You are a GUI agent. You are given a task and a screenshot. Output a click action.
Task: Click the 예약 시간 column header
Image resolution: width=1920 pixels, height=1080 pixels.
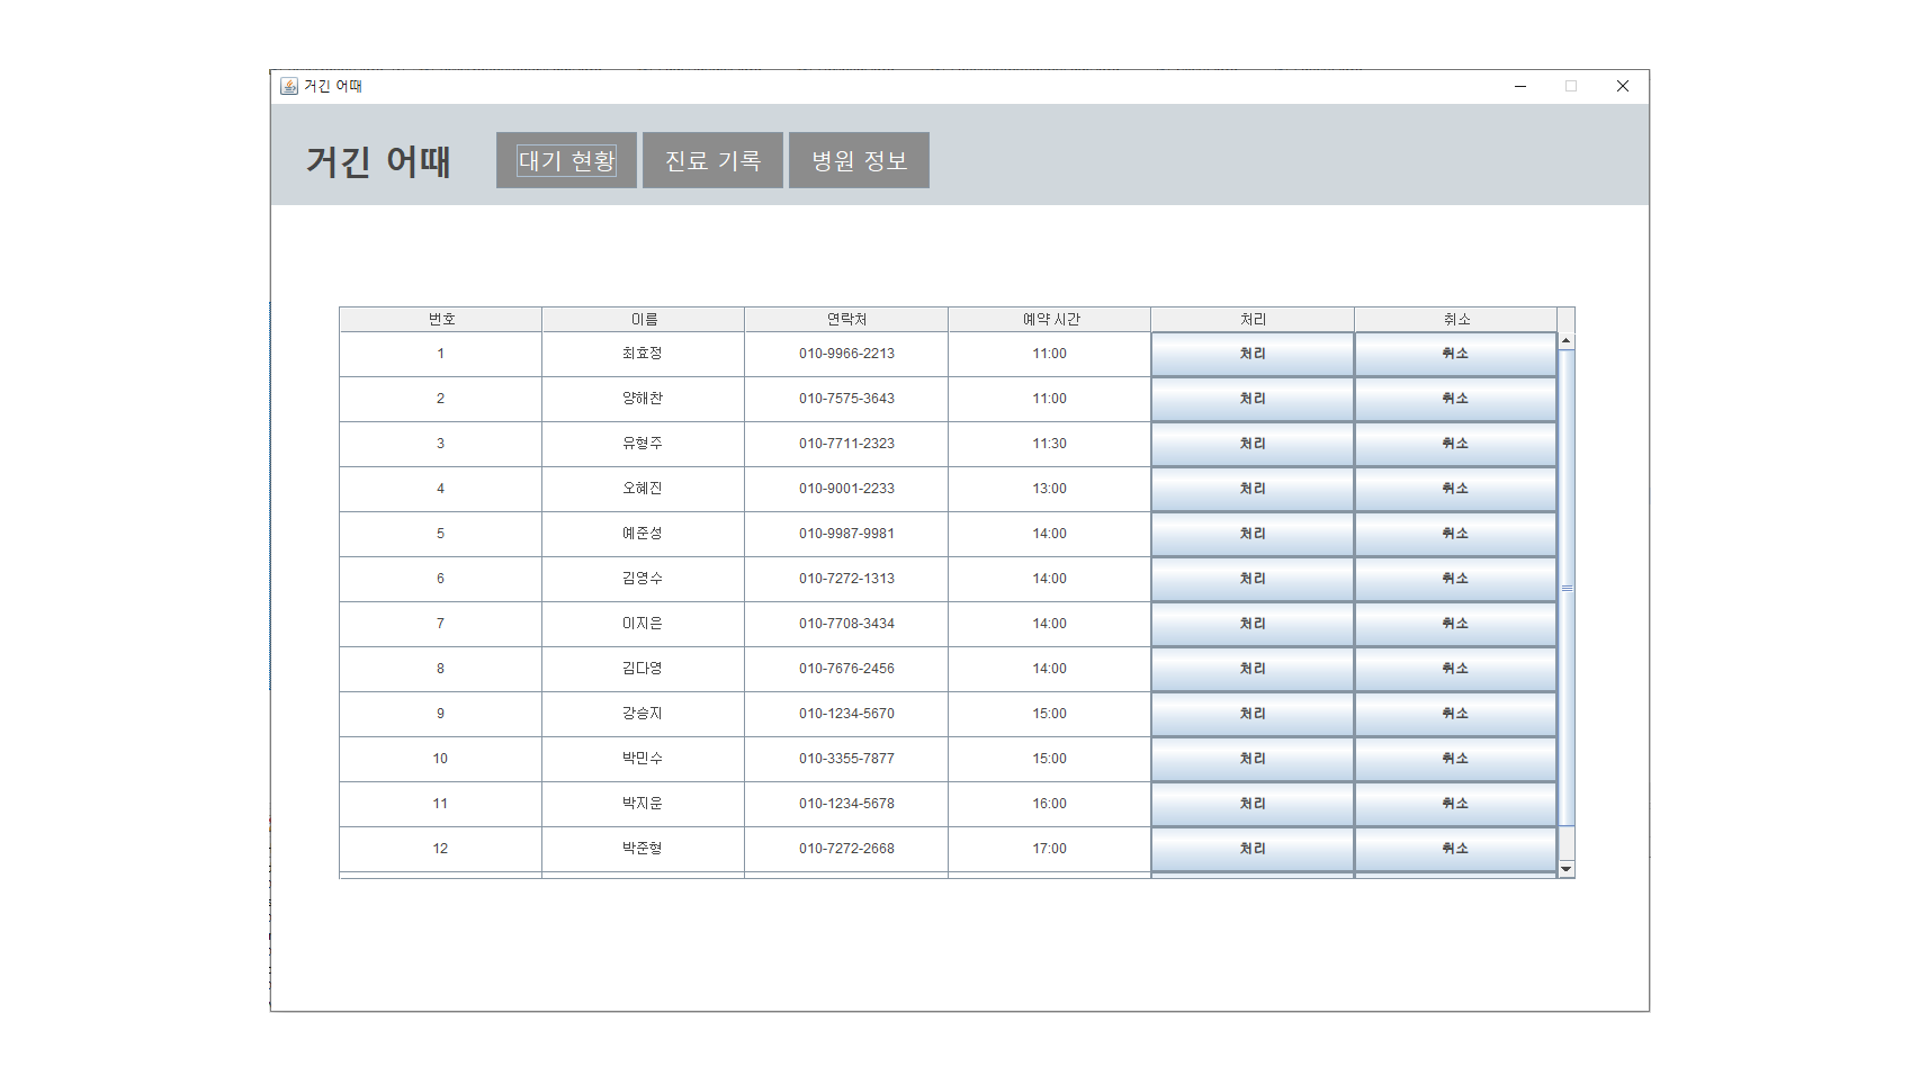[x=1049, y=319]
